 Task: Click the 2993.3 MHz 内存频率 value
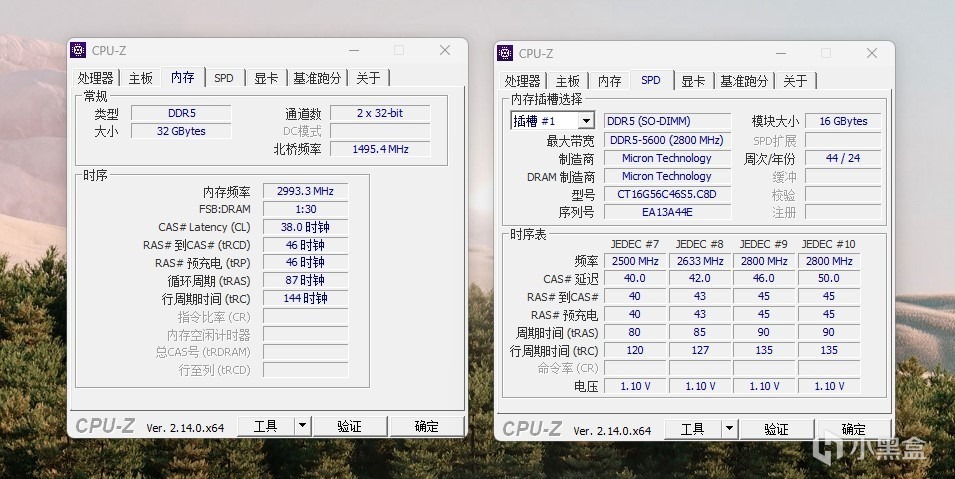tap(305, 191)
